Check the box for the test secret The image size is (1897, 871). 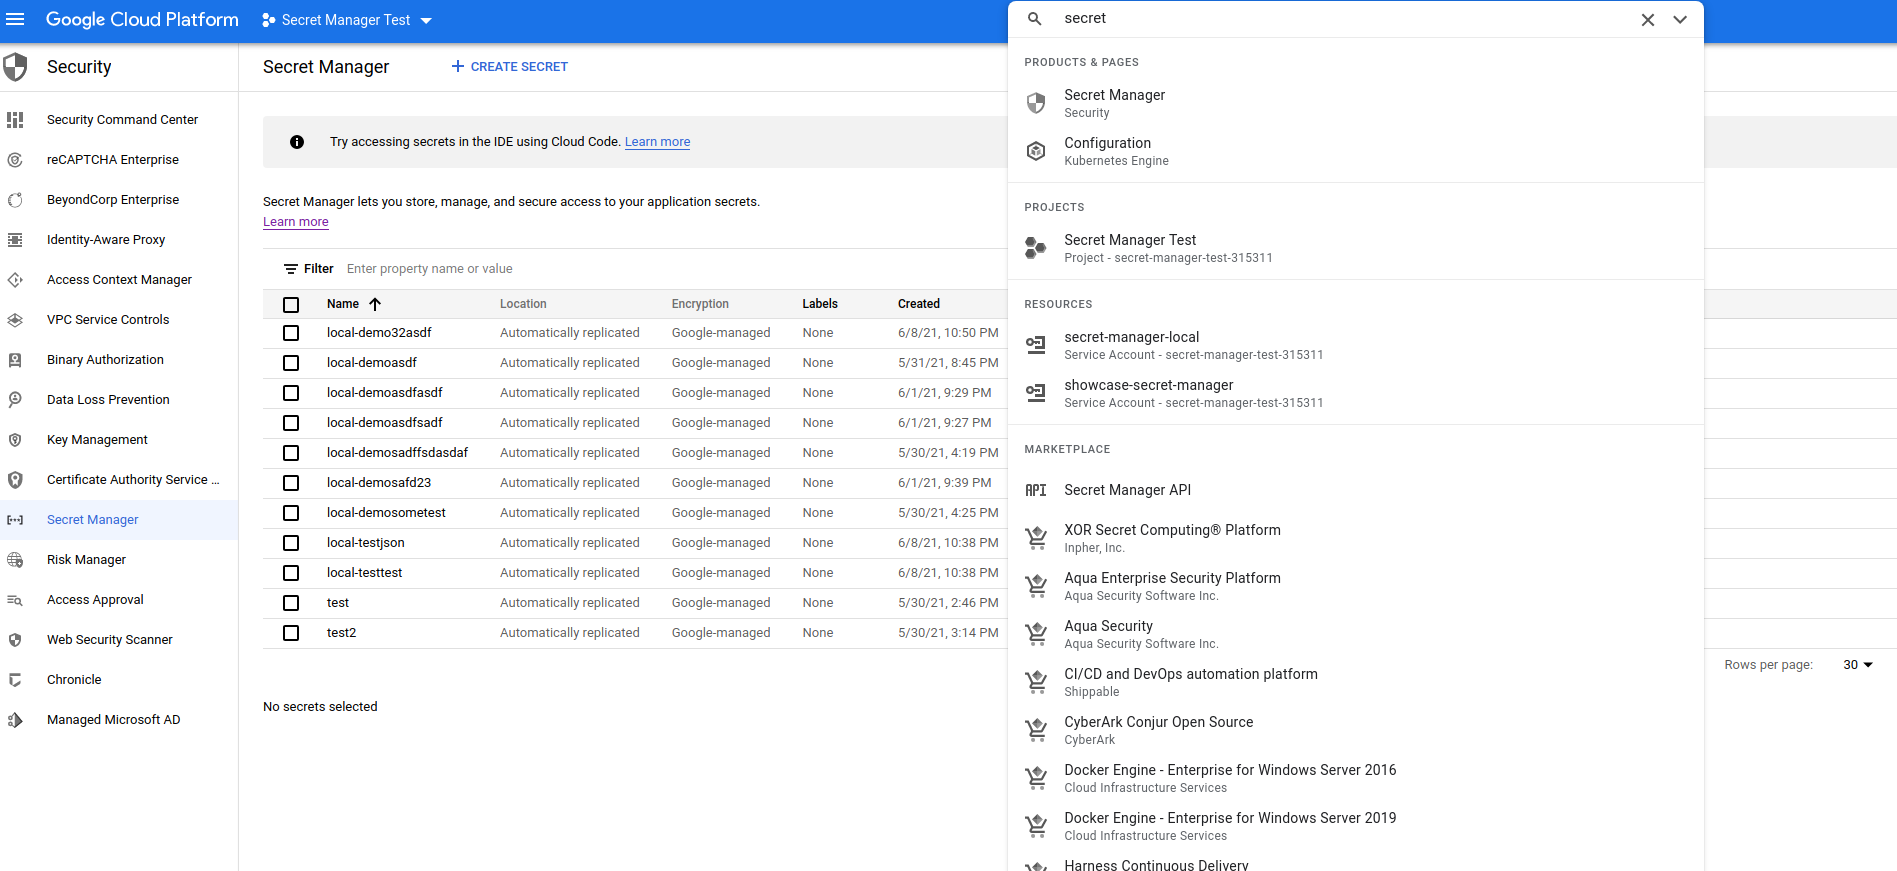pyautogui.click(x=291, y=603)
